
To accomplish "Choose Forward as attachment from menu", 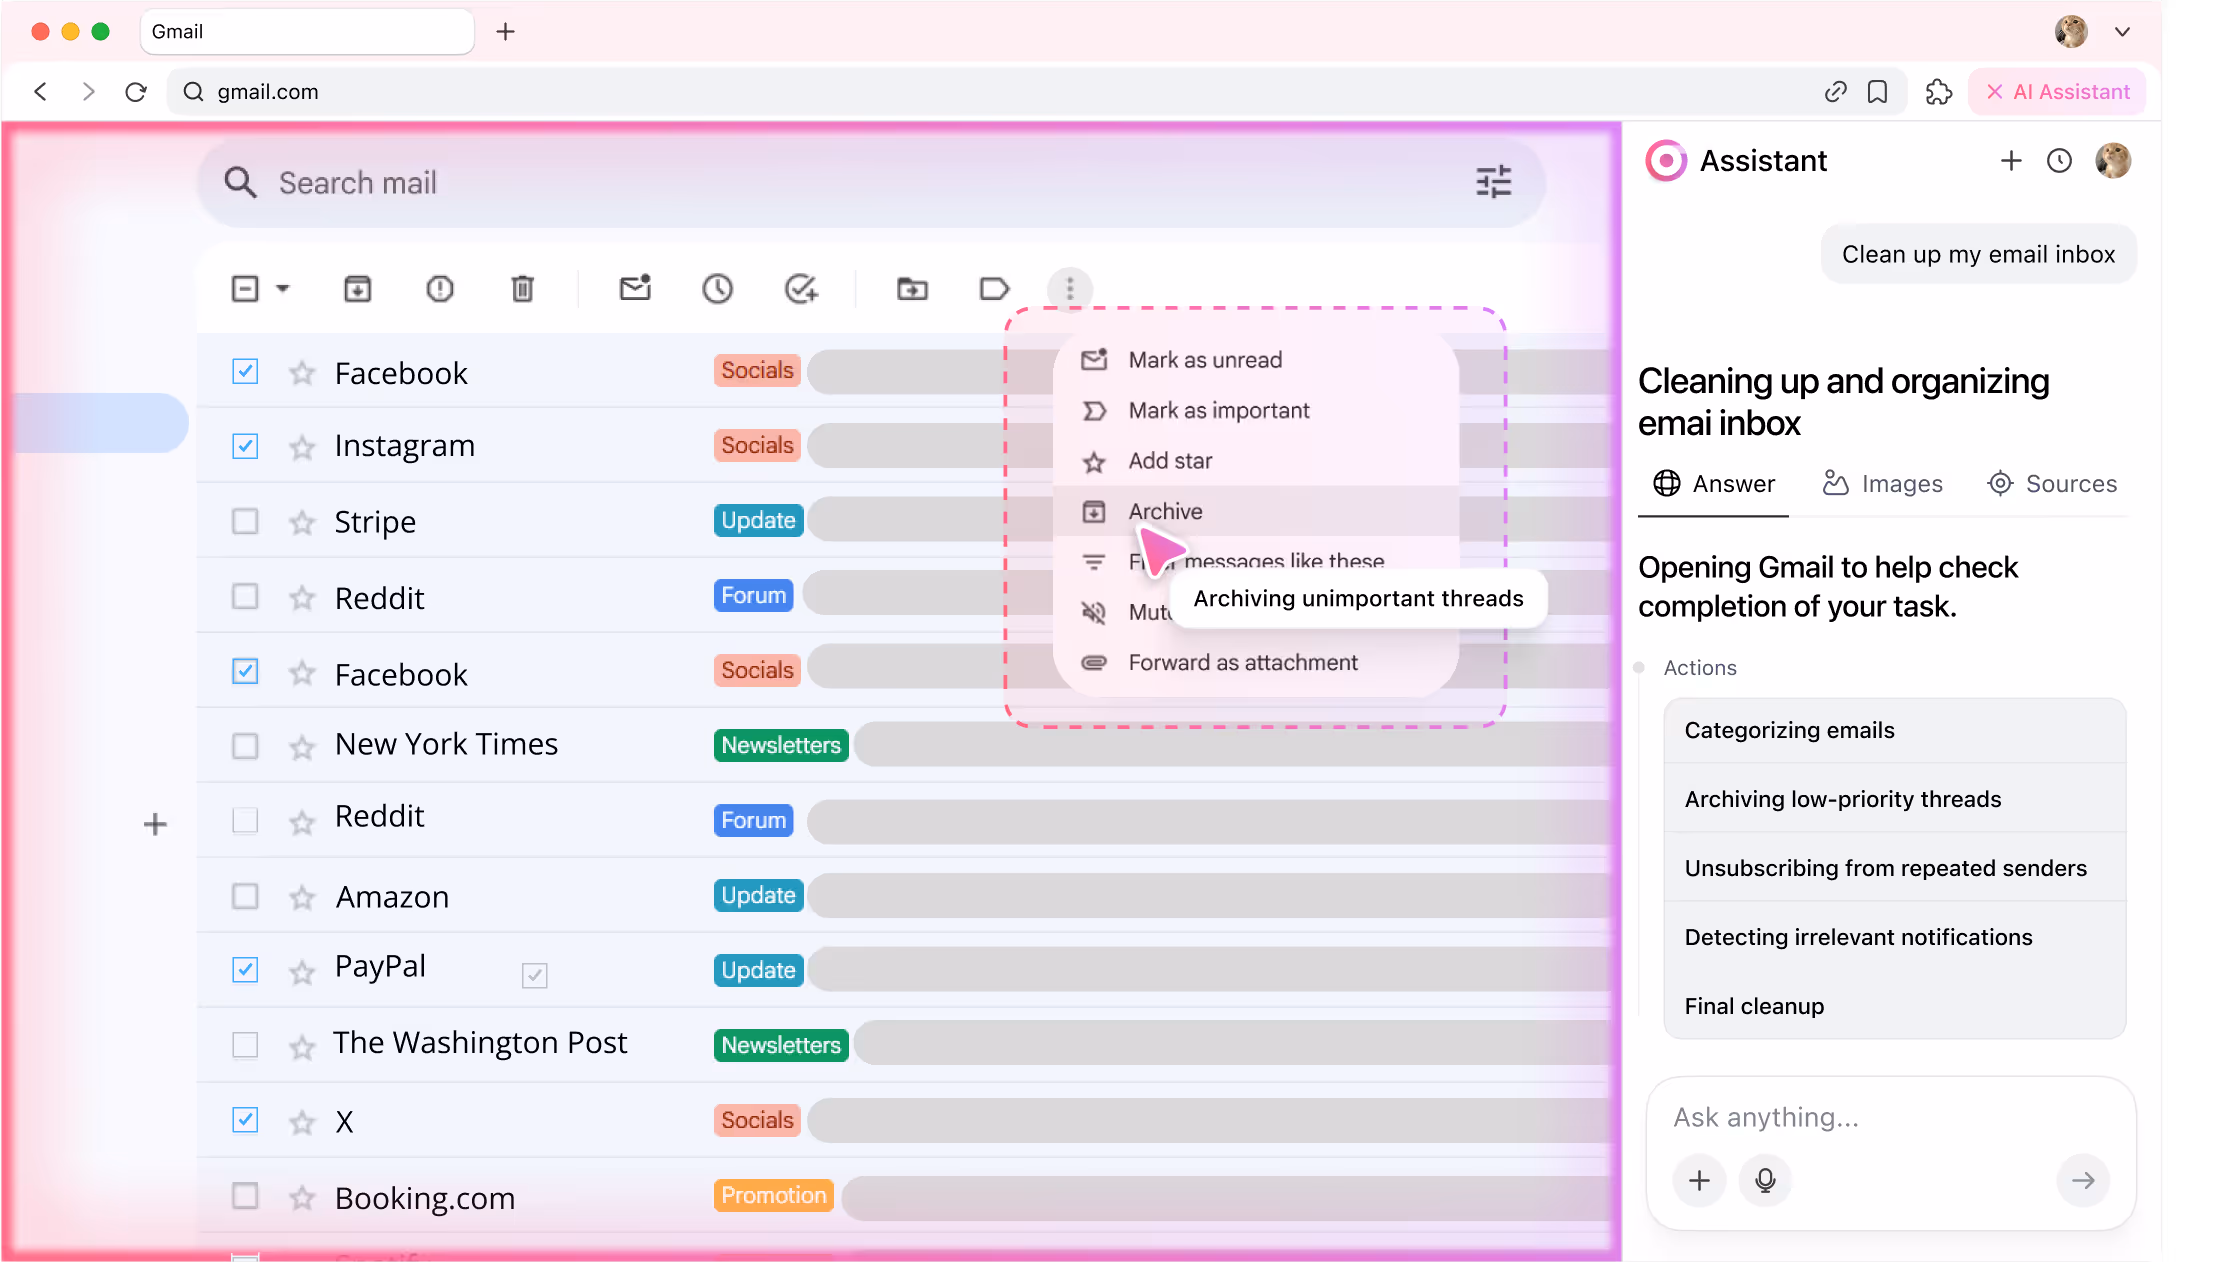I will [x=1256, y=662].
